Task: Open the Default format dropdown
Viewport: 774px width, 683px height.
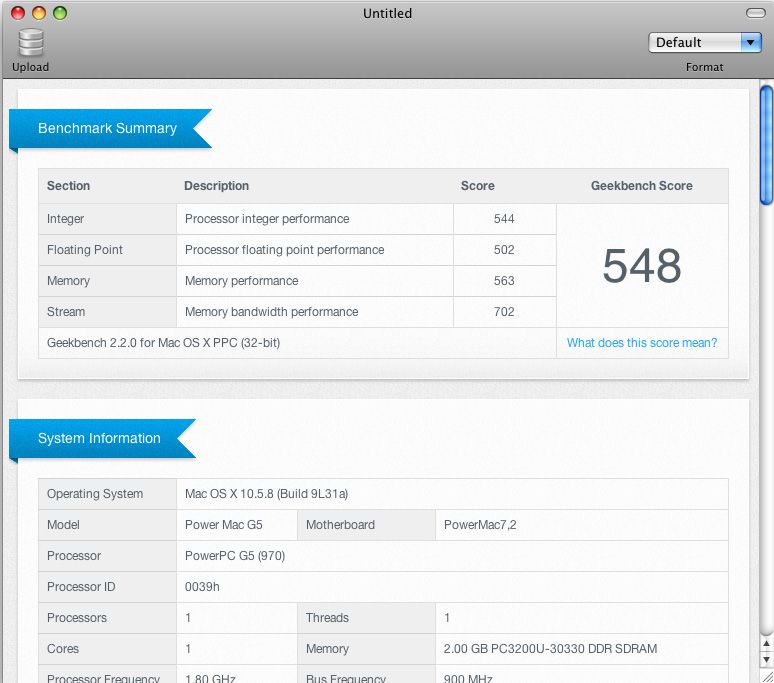Action: [705, 42]
